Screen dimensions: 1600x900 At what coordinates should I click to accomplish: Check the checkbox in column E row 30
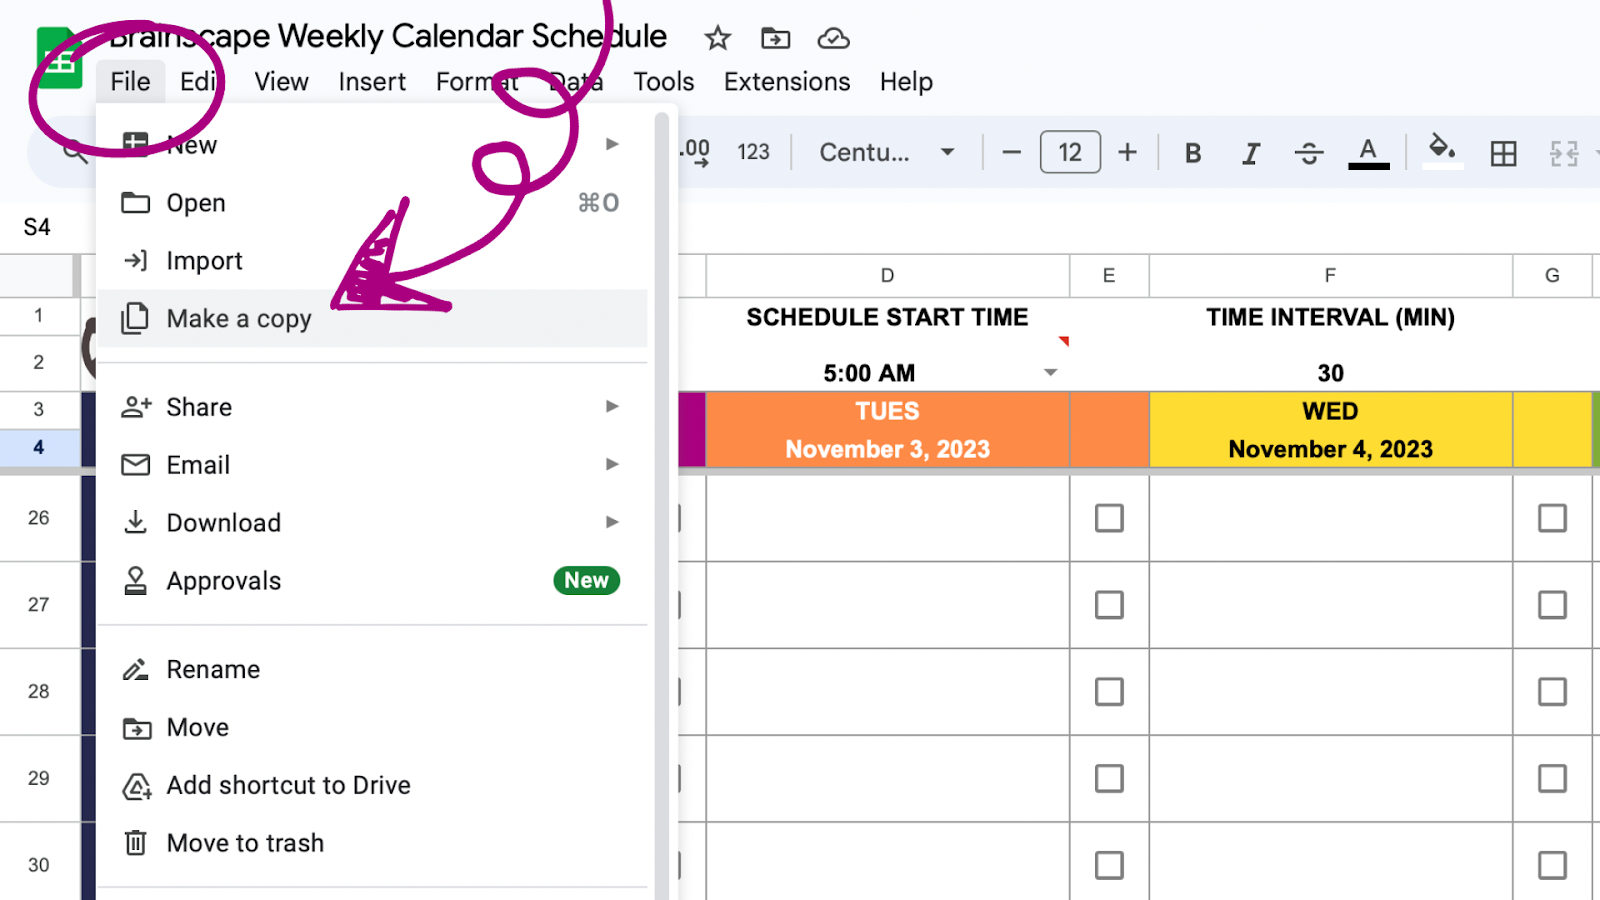1110,864
